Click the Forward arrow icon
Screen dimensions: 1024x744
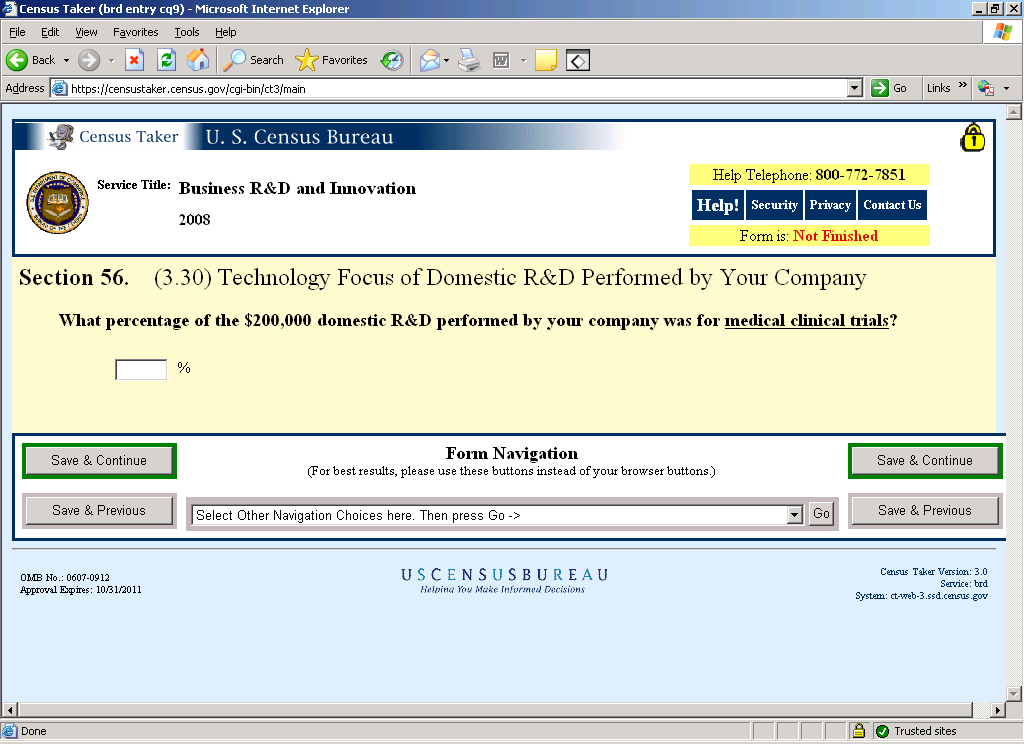pos(89,60)
